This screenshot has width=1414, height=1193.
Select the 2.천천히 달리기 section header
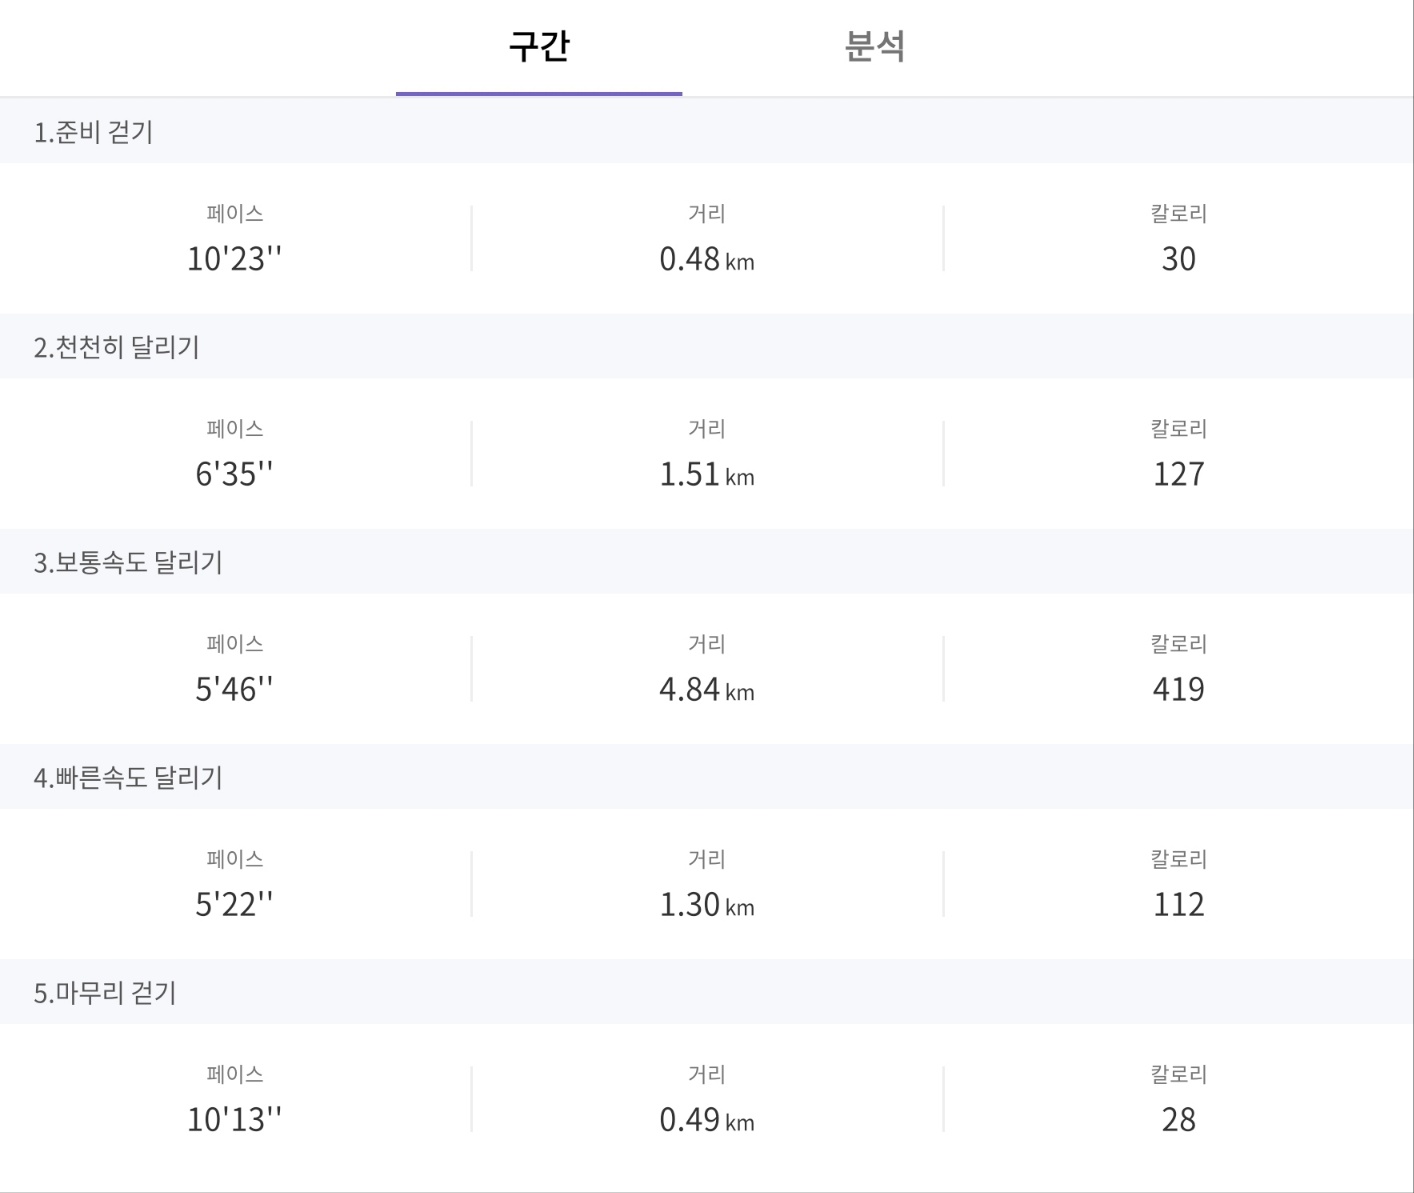117,347
